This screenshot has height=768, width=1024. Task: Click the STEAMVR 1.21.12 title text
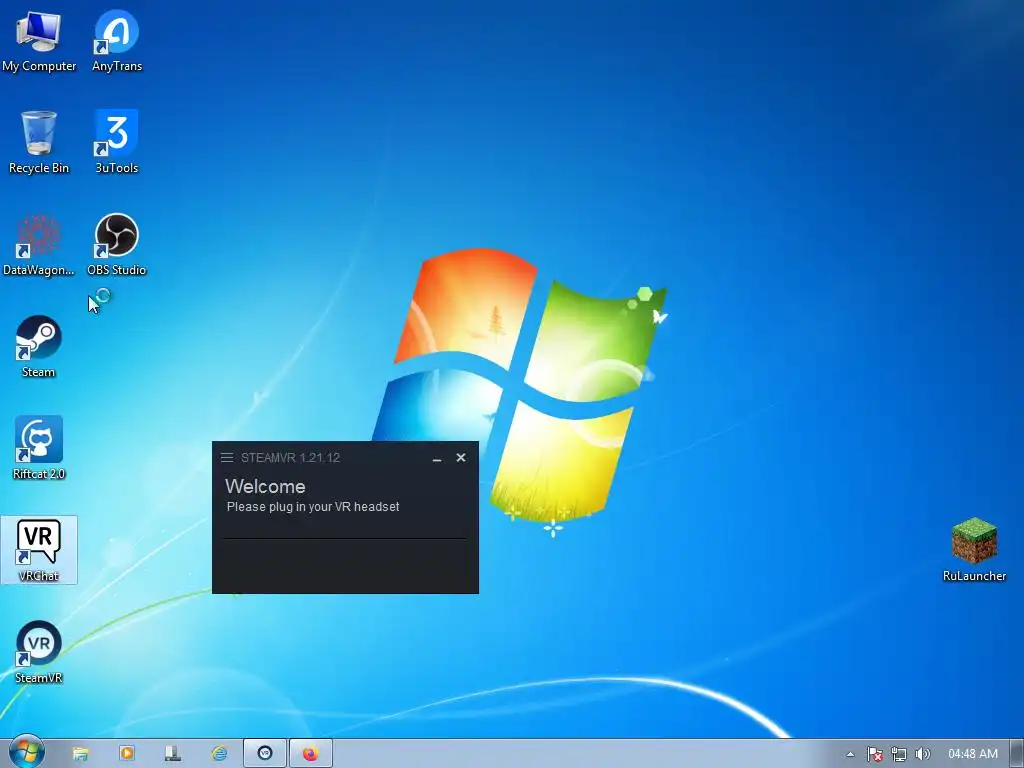click(x=291, y=457)
